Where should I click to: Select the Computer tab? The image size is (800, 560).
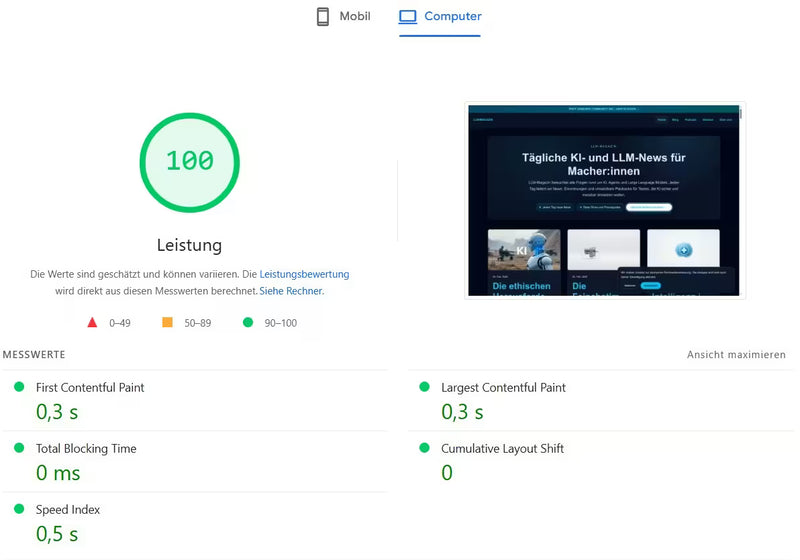click(440, 16)
